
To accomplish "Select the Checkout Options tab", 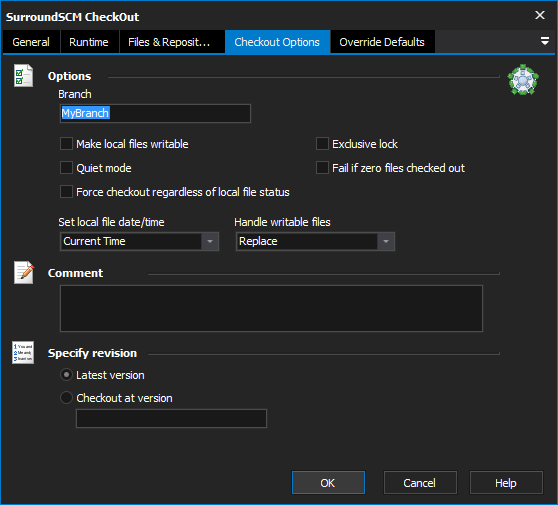I will coord(277,42).
